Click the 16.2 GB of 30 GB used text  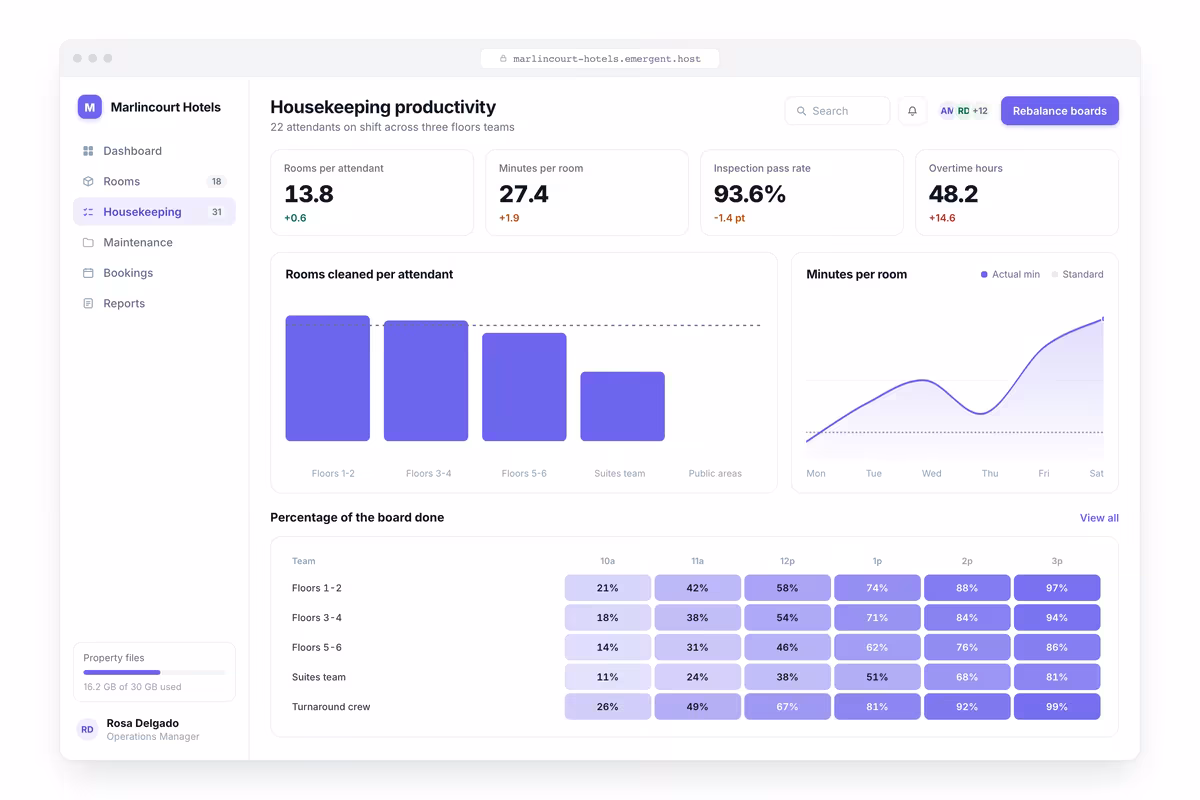point(132,687)
